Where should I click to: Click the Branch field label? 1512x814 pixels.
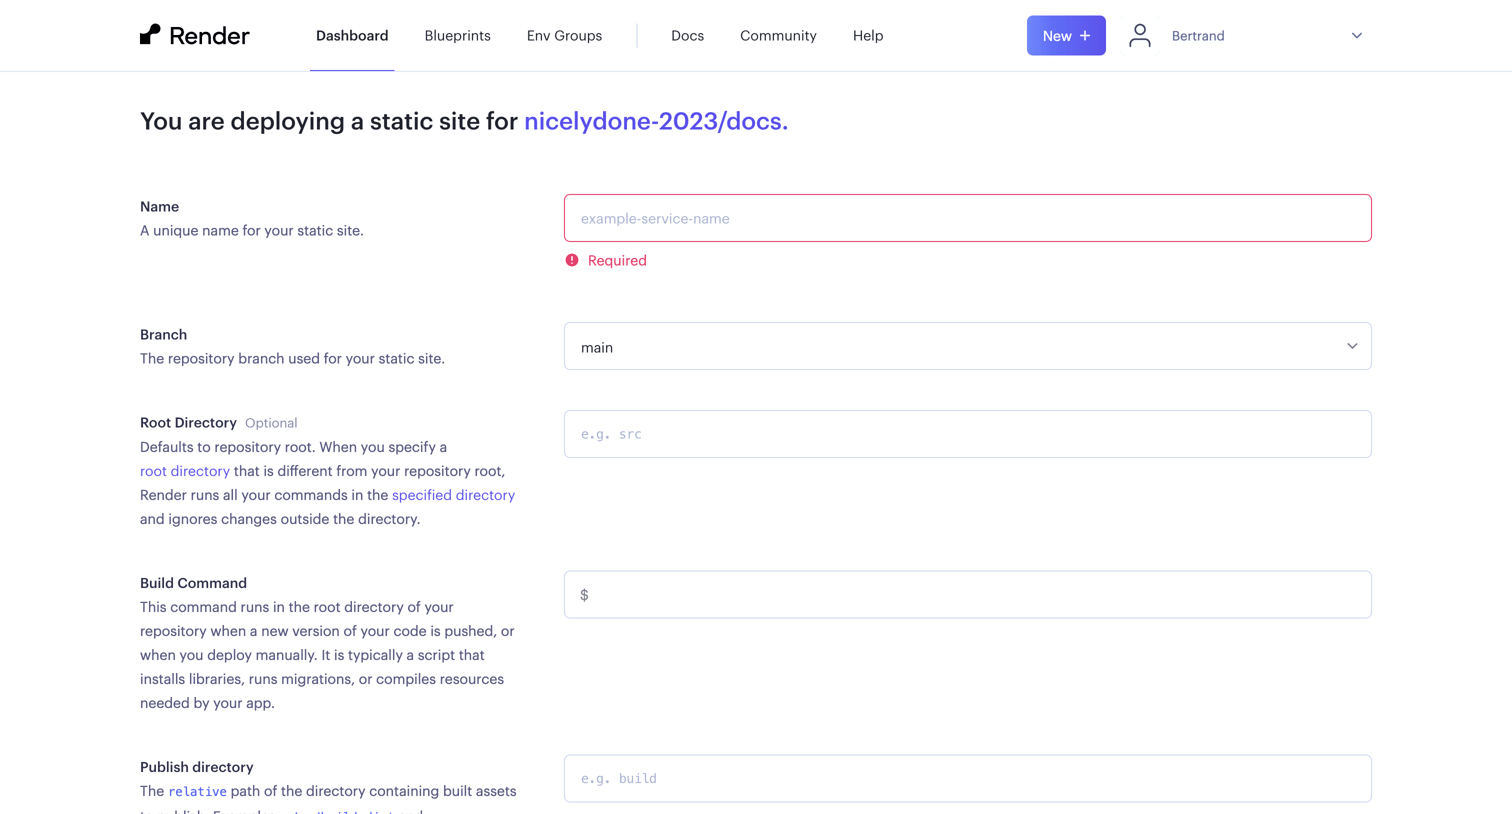(163, 335)
